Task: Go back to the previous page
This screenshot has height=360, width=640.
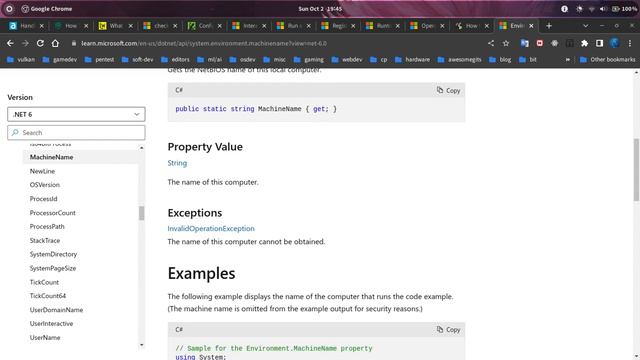Action: pyautogui.click(x=10, y=43)
